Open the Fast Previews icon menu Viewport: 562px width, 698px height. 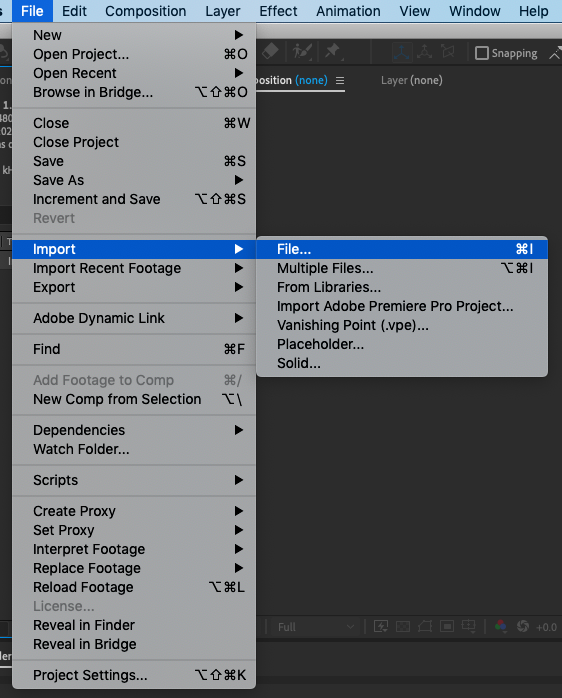(x=381, y=627)
